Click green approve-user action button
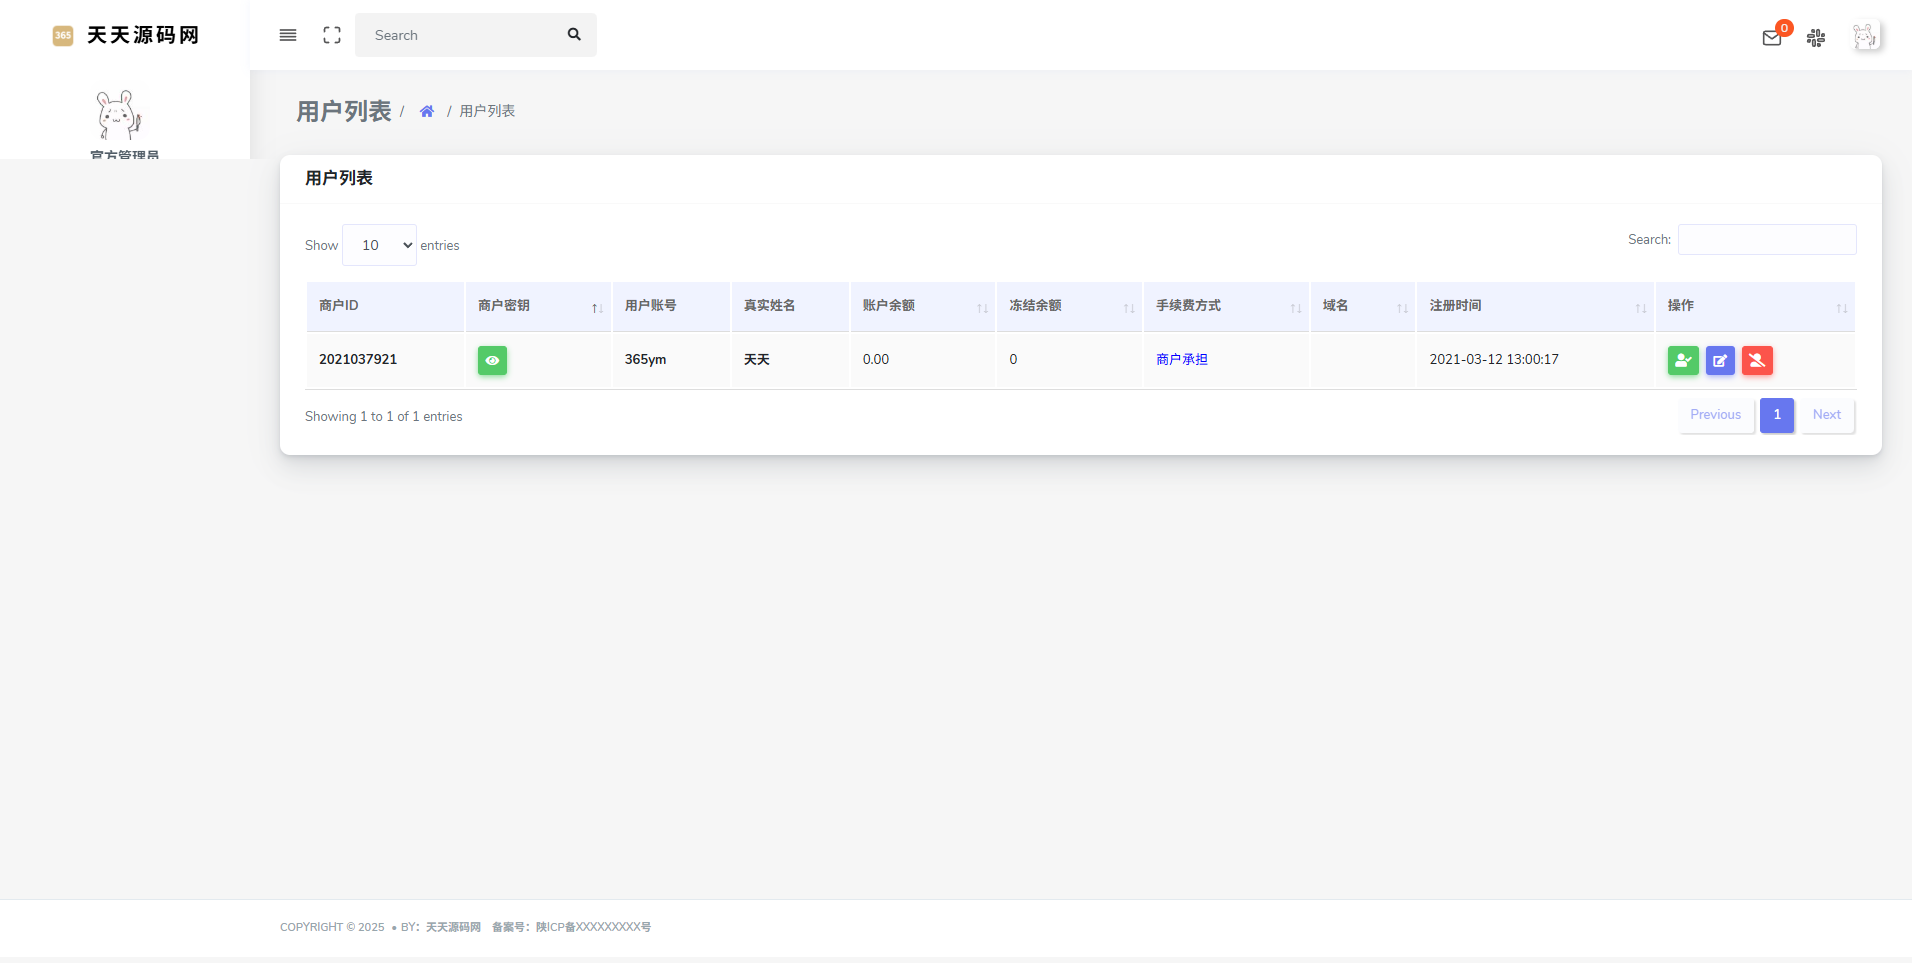 (x=1683, y=360)
